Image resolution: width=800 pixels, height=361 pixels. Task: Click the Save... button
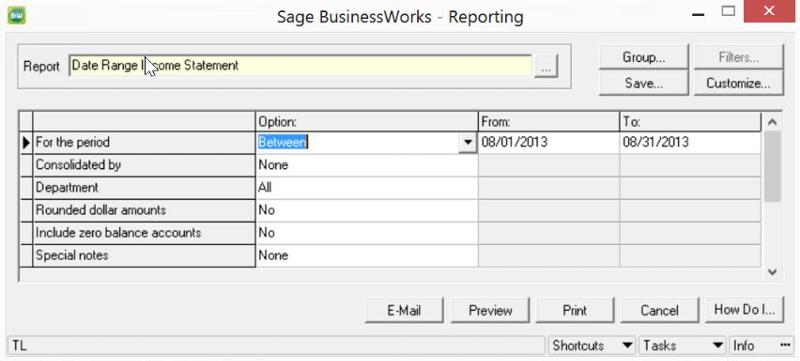coord(643,83)
